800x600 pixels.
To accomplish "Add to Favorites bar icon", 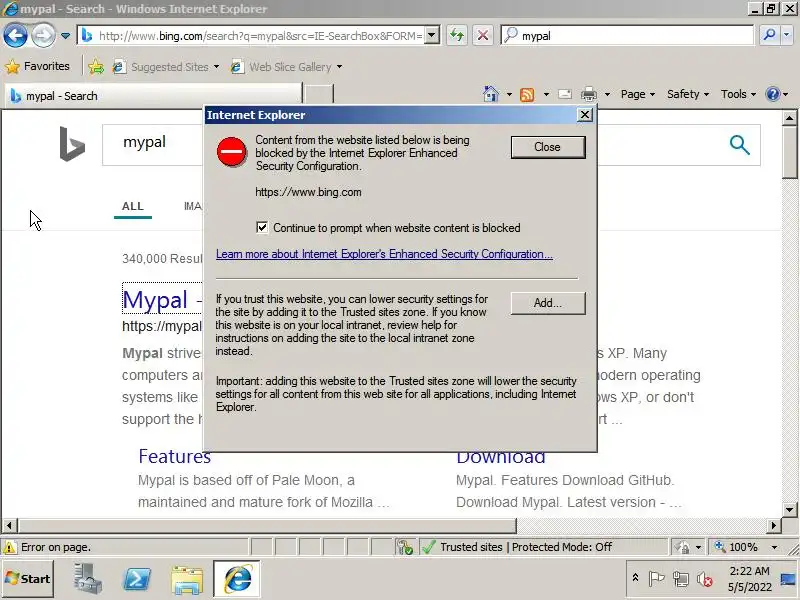I will pos(96,67).
